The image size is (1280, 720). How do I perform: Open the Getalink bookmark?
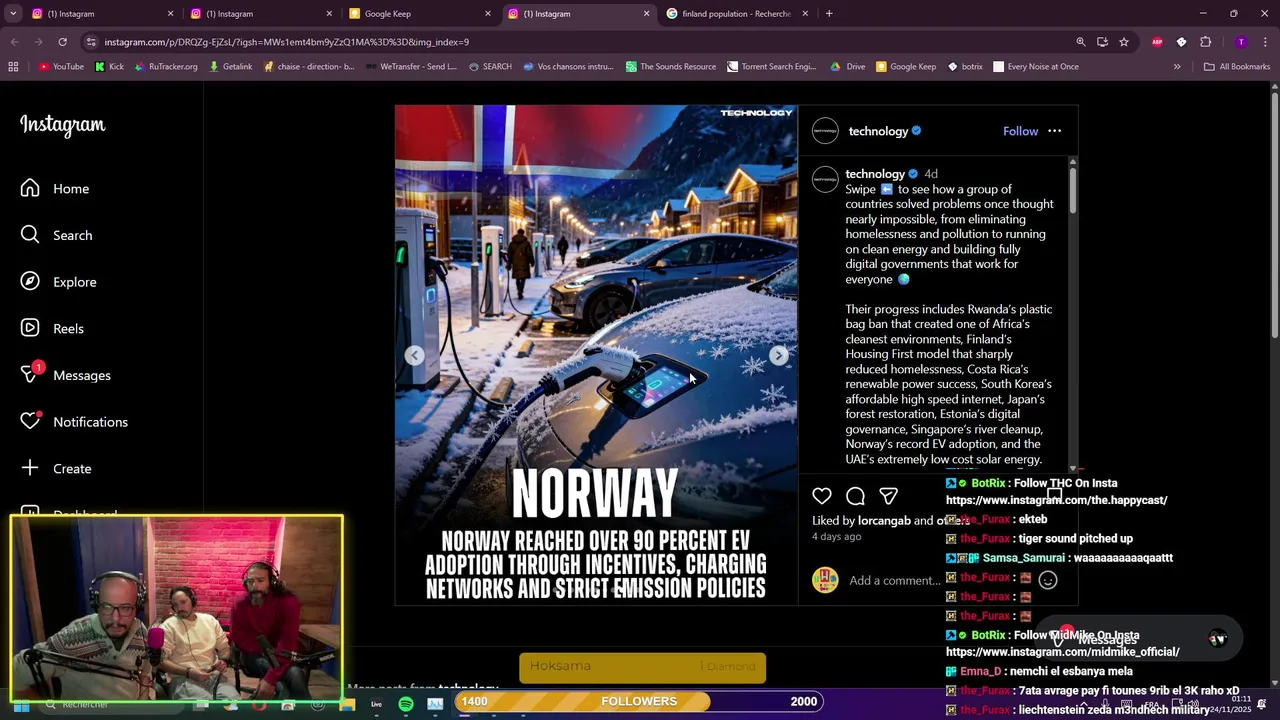click(x=230, y=67)
